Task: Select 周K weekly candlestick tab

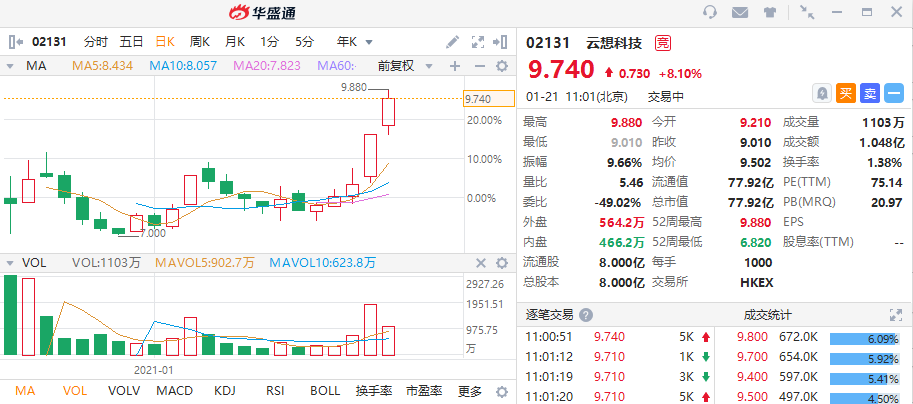Action: (x=200, y=42)
